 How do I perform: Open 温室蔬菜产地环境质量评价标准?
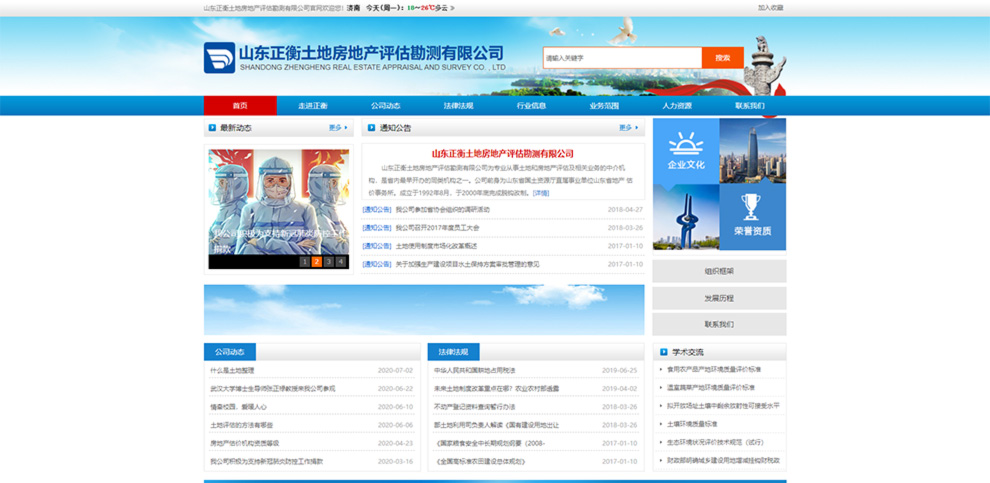tap(712, 388)
